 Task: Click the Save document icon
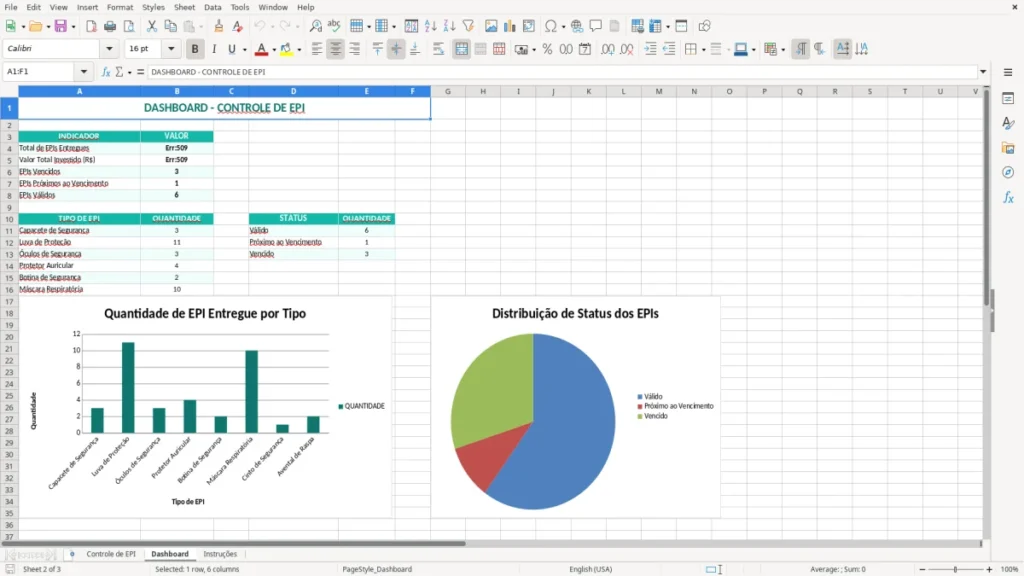coord(61,26)
